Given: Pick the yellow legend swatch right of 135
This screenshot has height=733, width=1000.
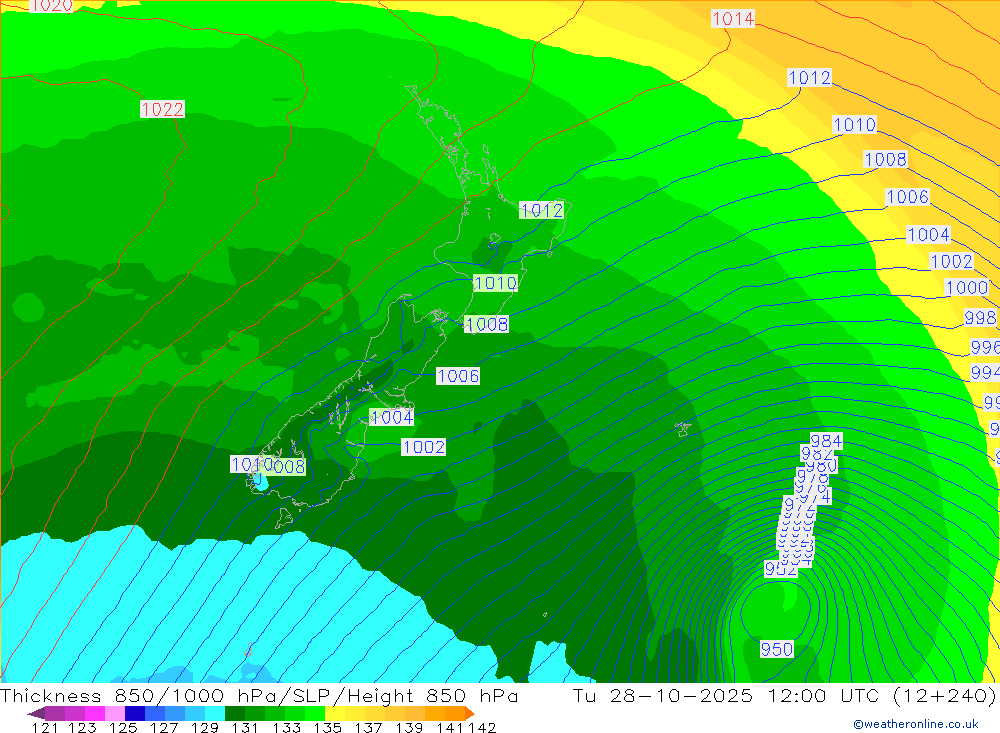Looking at the screenshot, I should click(335, 713).
